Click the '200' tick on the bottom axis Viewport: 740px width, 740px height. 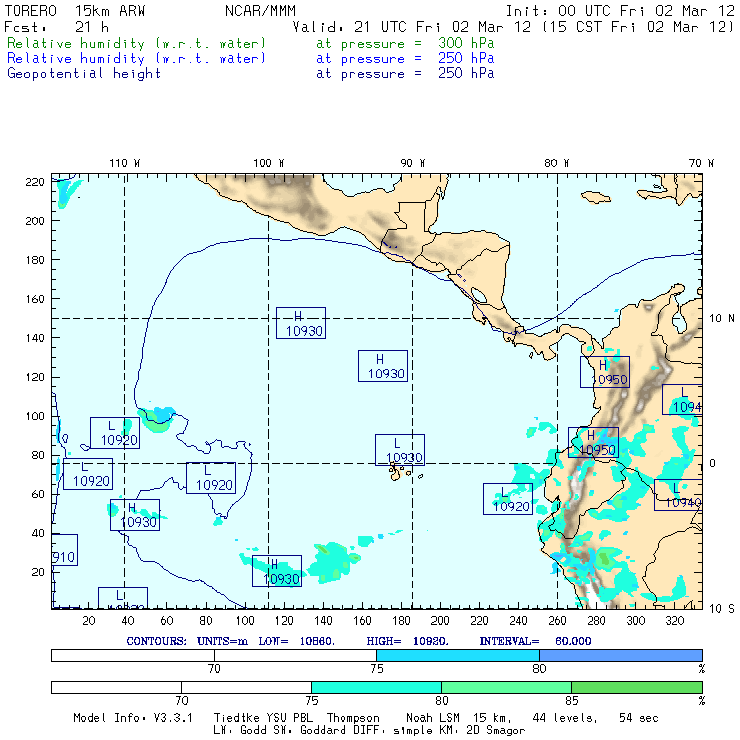pyautogui.click(x=440, y=621)
